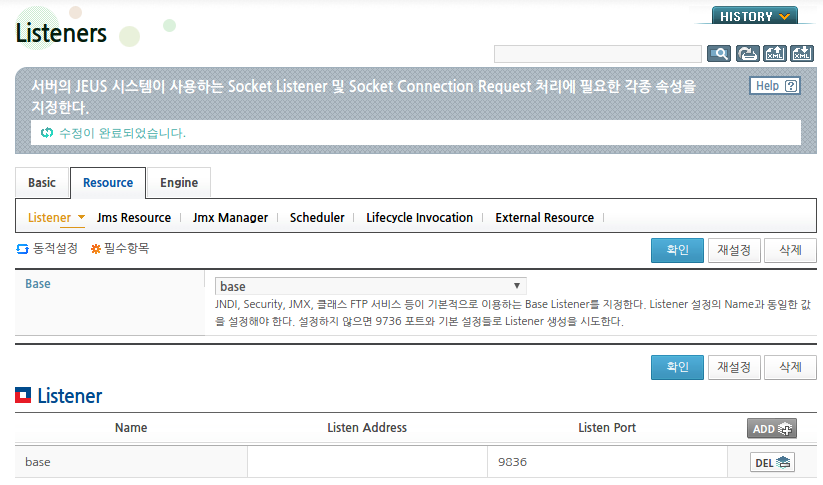Click the top 재설정 reset button
This screenshot has width=823, height=485.
[734, 250]
